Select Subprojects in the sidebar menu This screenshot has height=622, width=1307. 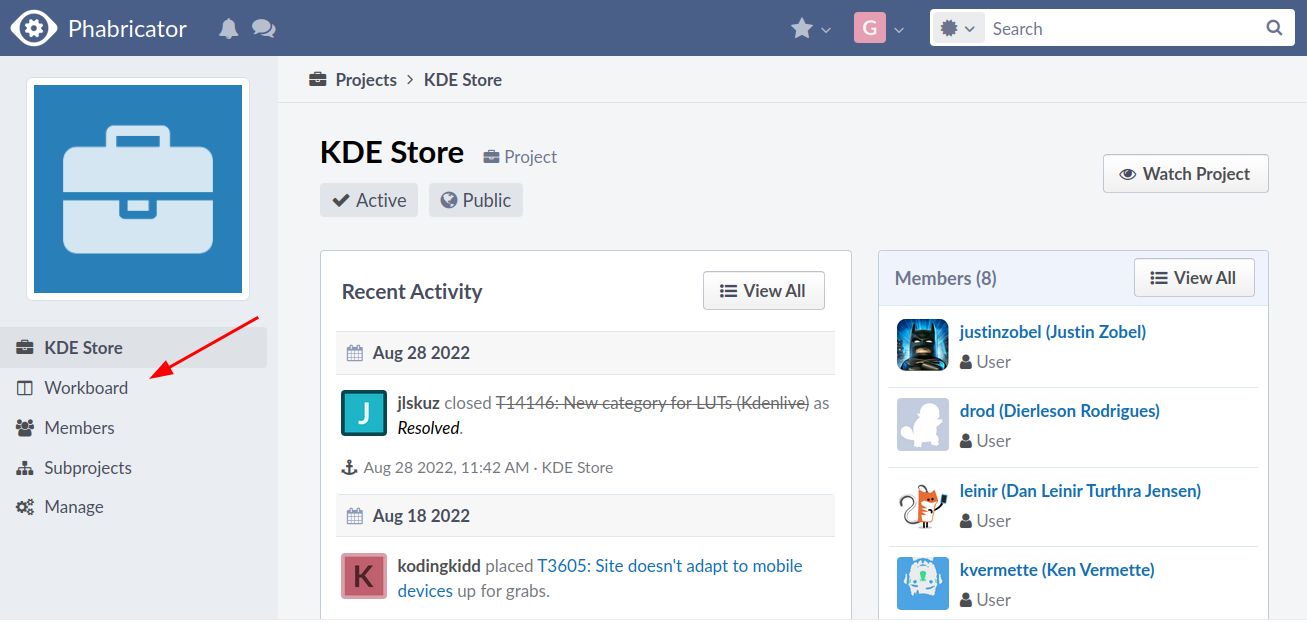point(88,468)
